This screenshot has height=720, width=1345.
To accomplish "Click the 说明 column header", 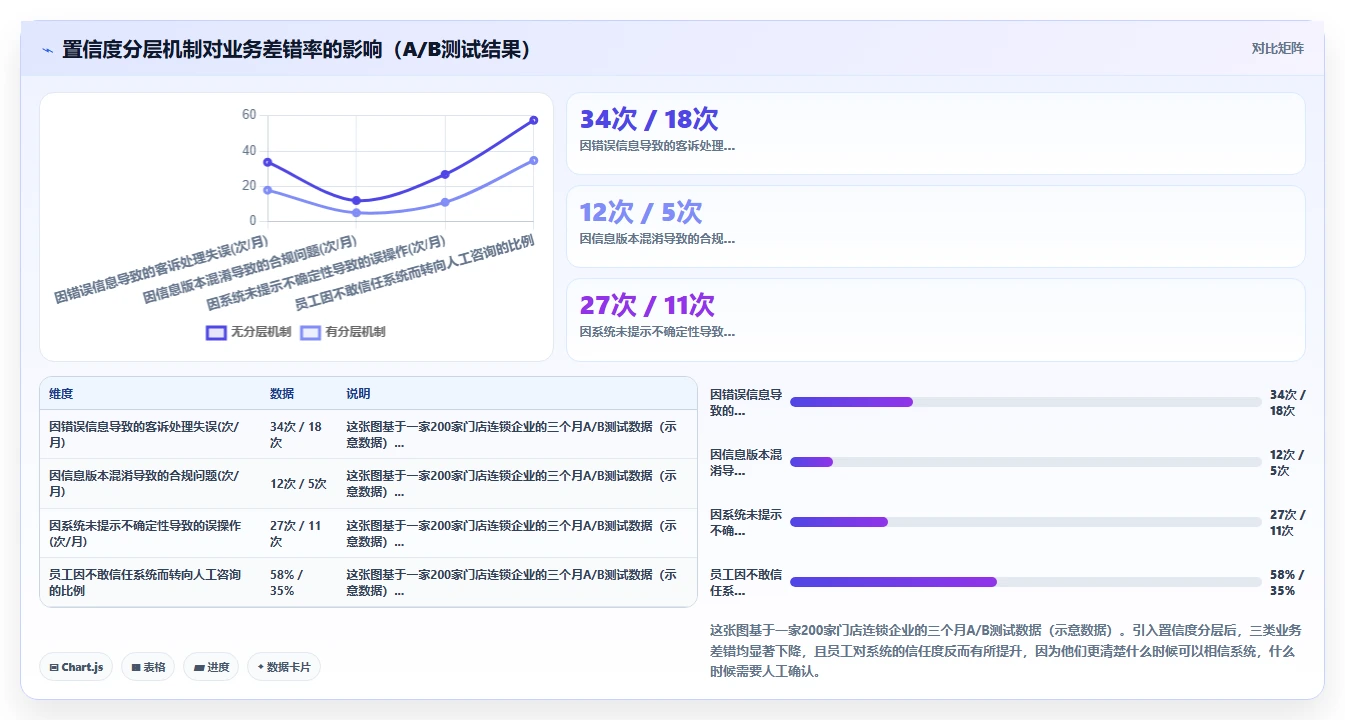I will pyautogui.click(x=358, y=394).
